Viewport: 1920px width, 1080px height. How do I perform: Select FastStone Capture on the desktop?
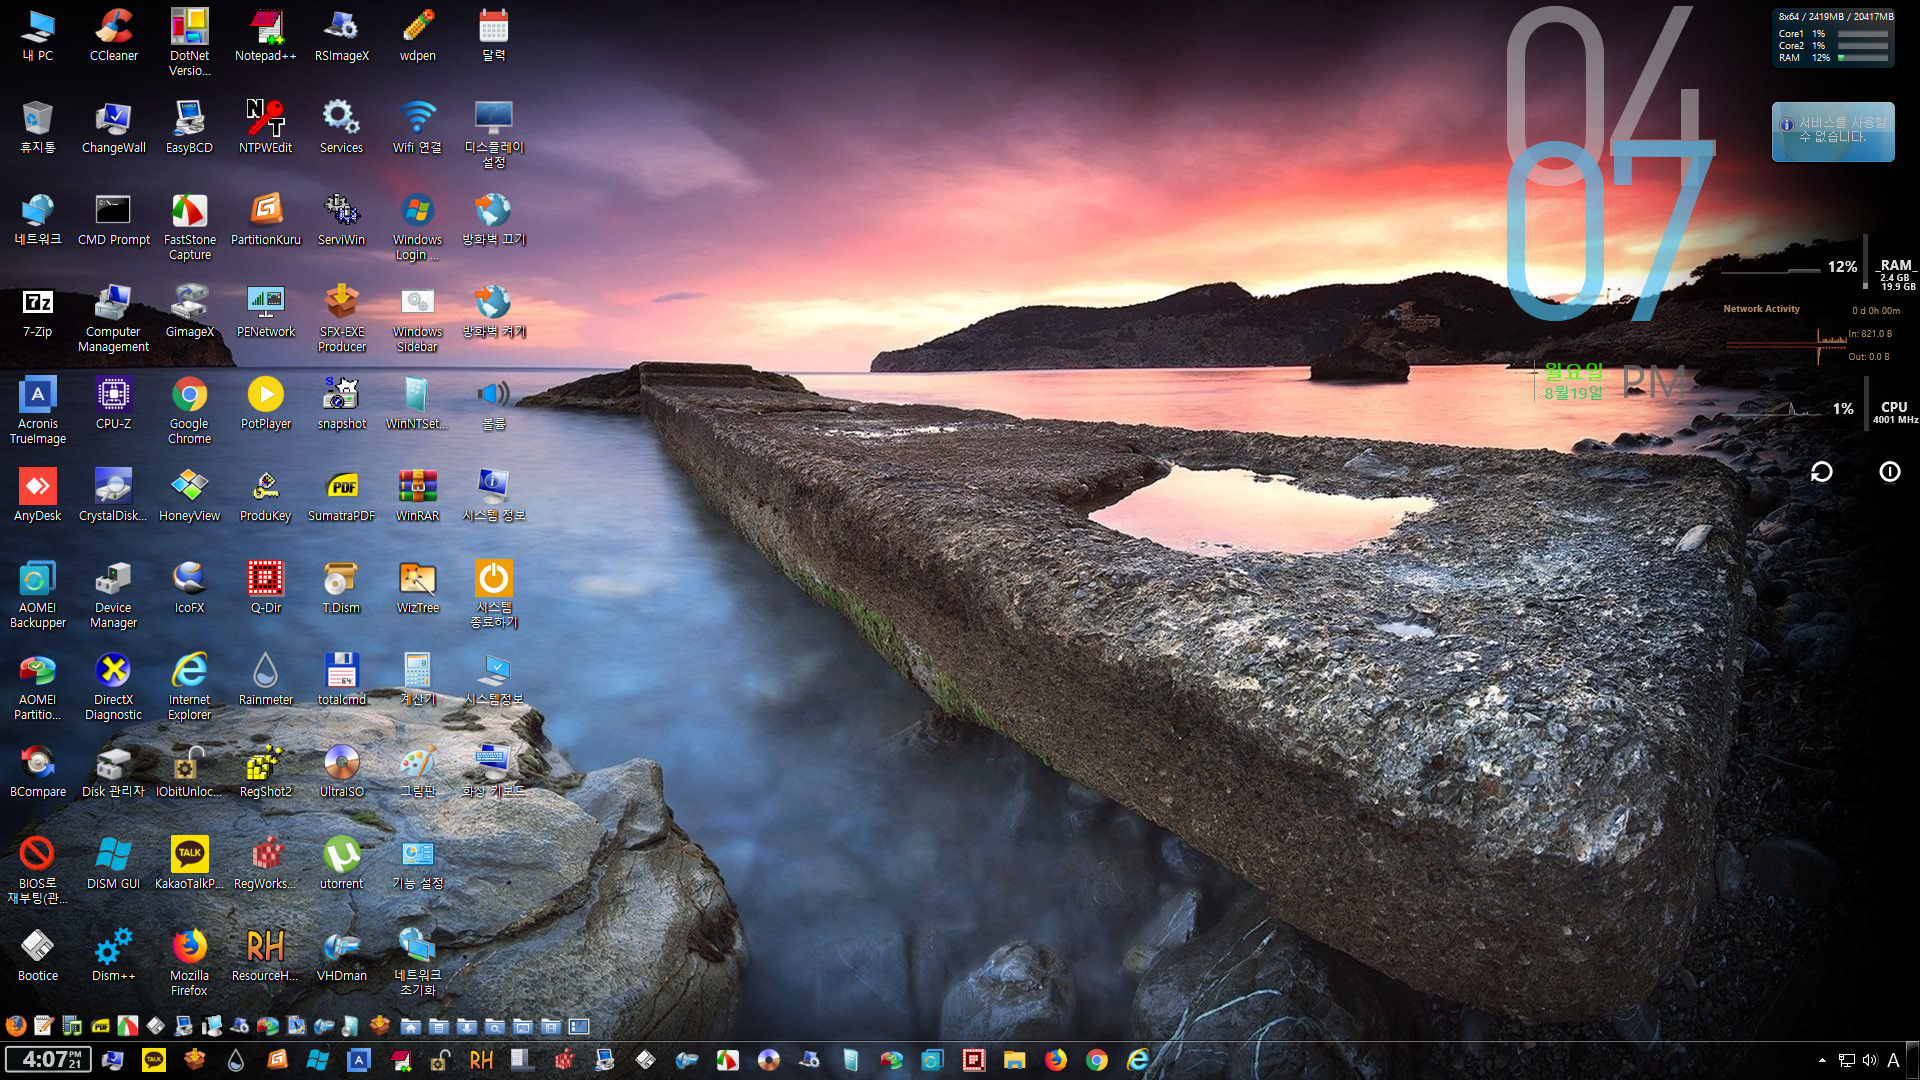[189, 227]
